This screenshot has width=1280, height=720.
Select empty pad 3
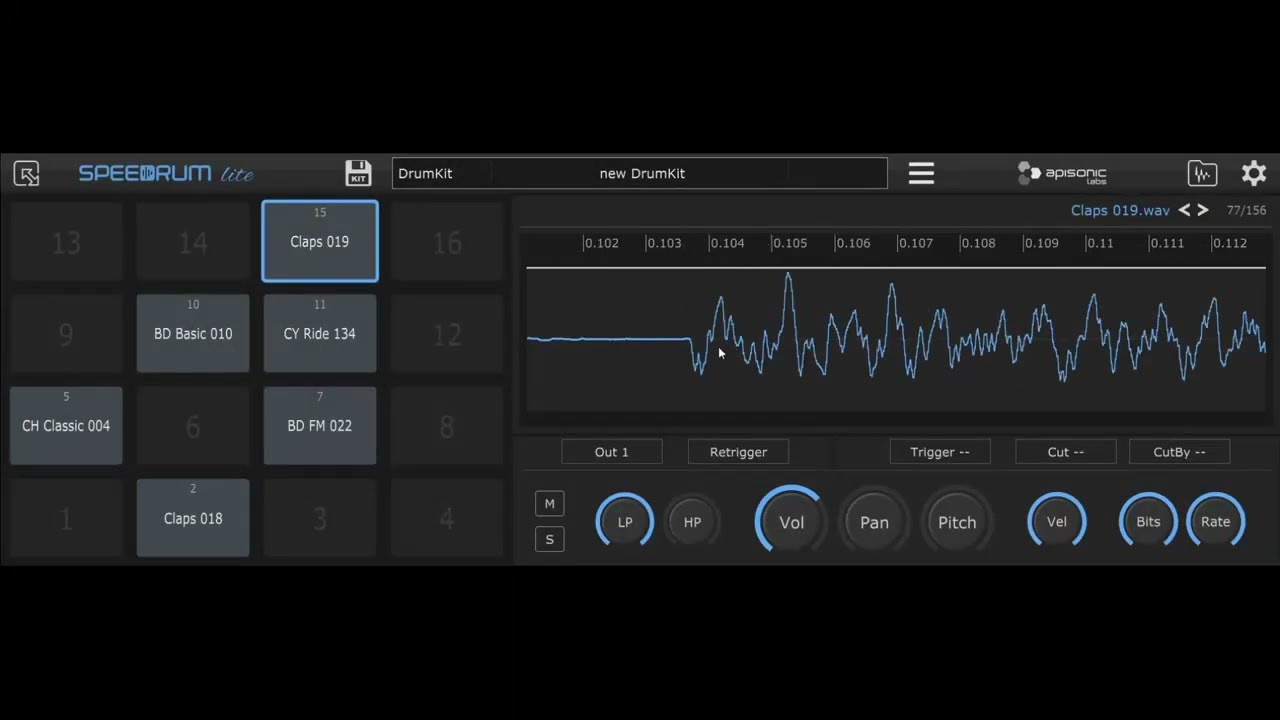[320, 518]
